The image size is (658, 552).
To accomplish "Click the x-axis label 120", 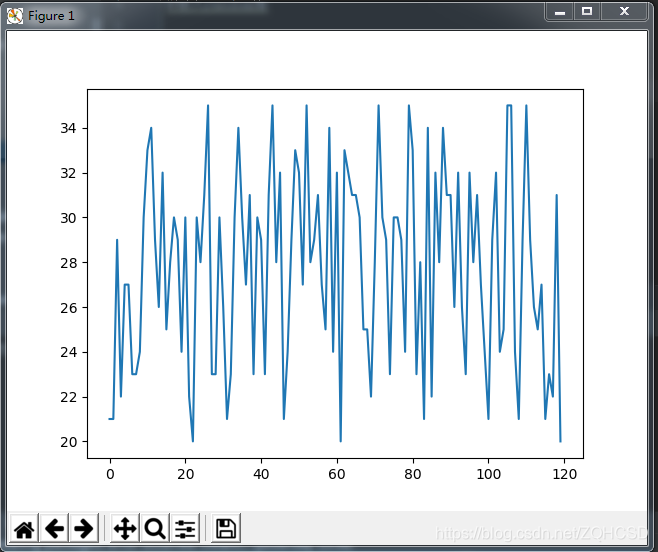I will [564, 474].
